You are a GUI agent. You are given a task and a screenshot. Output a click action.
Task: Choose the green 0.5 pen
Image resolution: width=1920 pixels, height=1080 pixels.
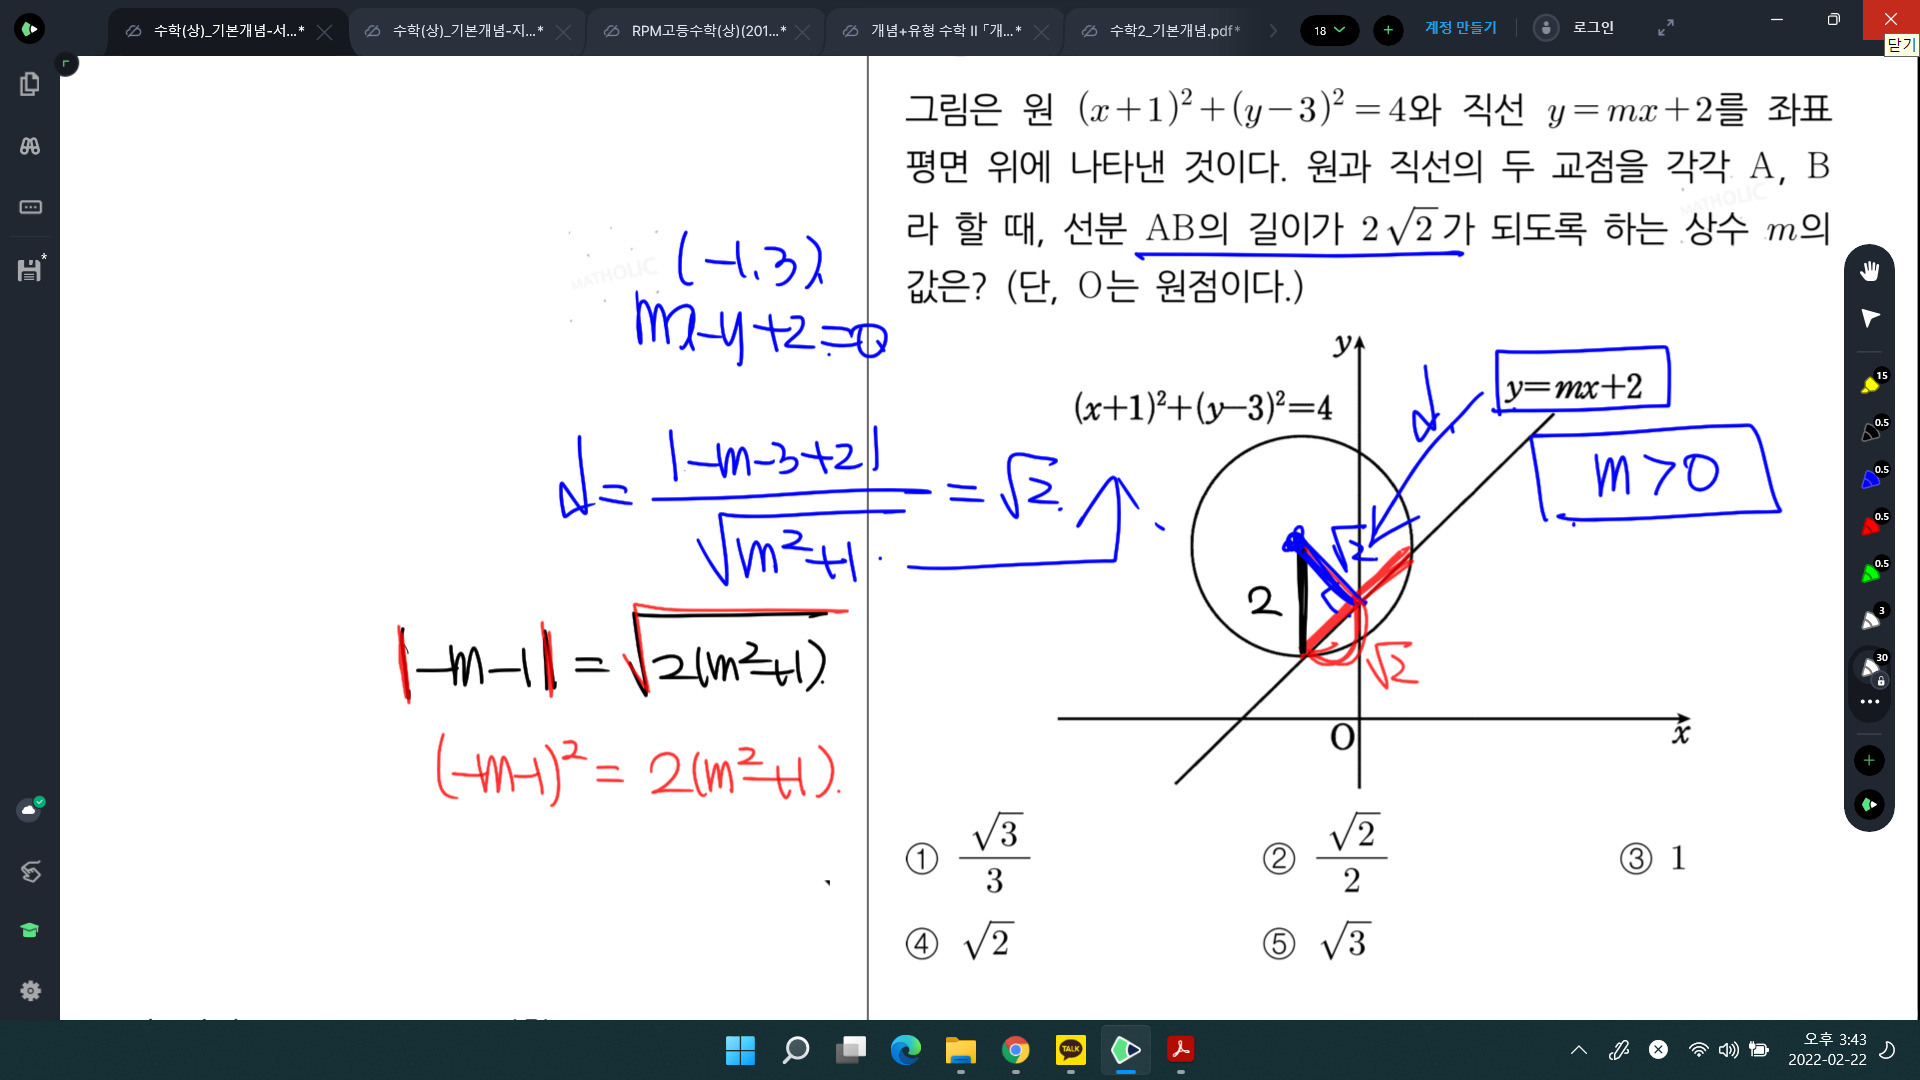1870,573
